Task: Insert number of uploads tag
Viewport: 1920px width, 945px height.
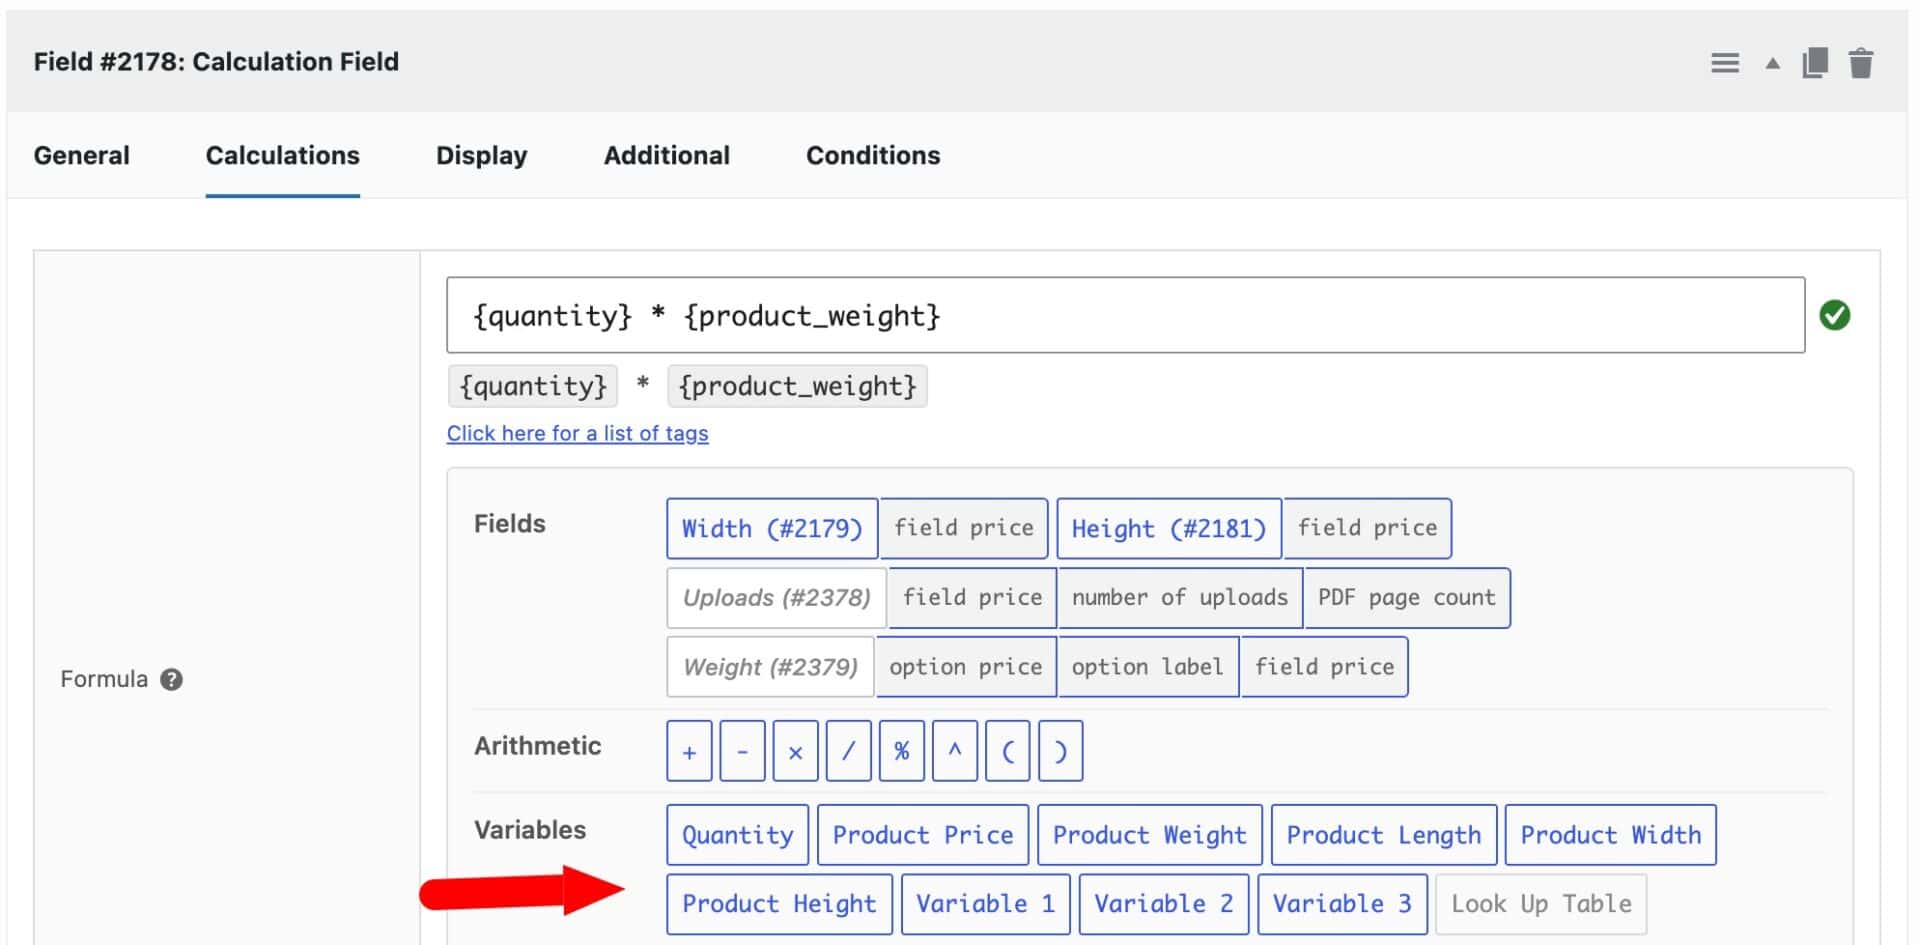Action: pyautogui.click(x=1180, y=598)
